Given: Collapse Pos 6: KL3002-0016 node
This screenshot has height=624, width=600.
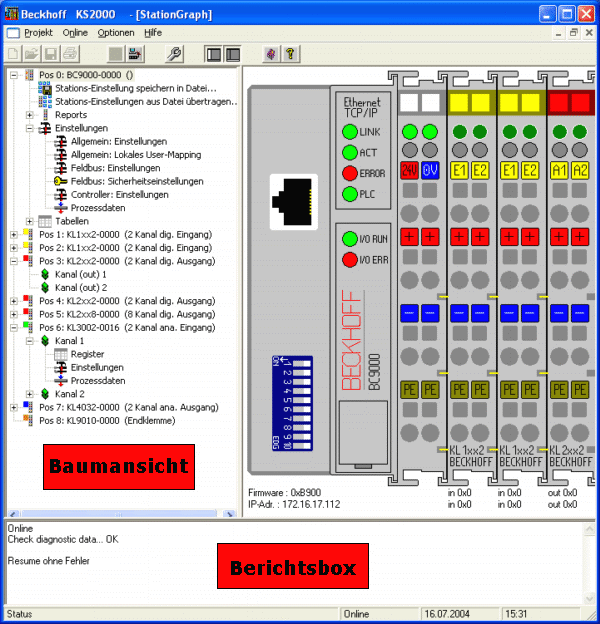Looking at the screenshot, I should tap(14, 328).
